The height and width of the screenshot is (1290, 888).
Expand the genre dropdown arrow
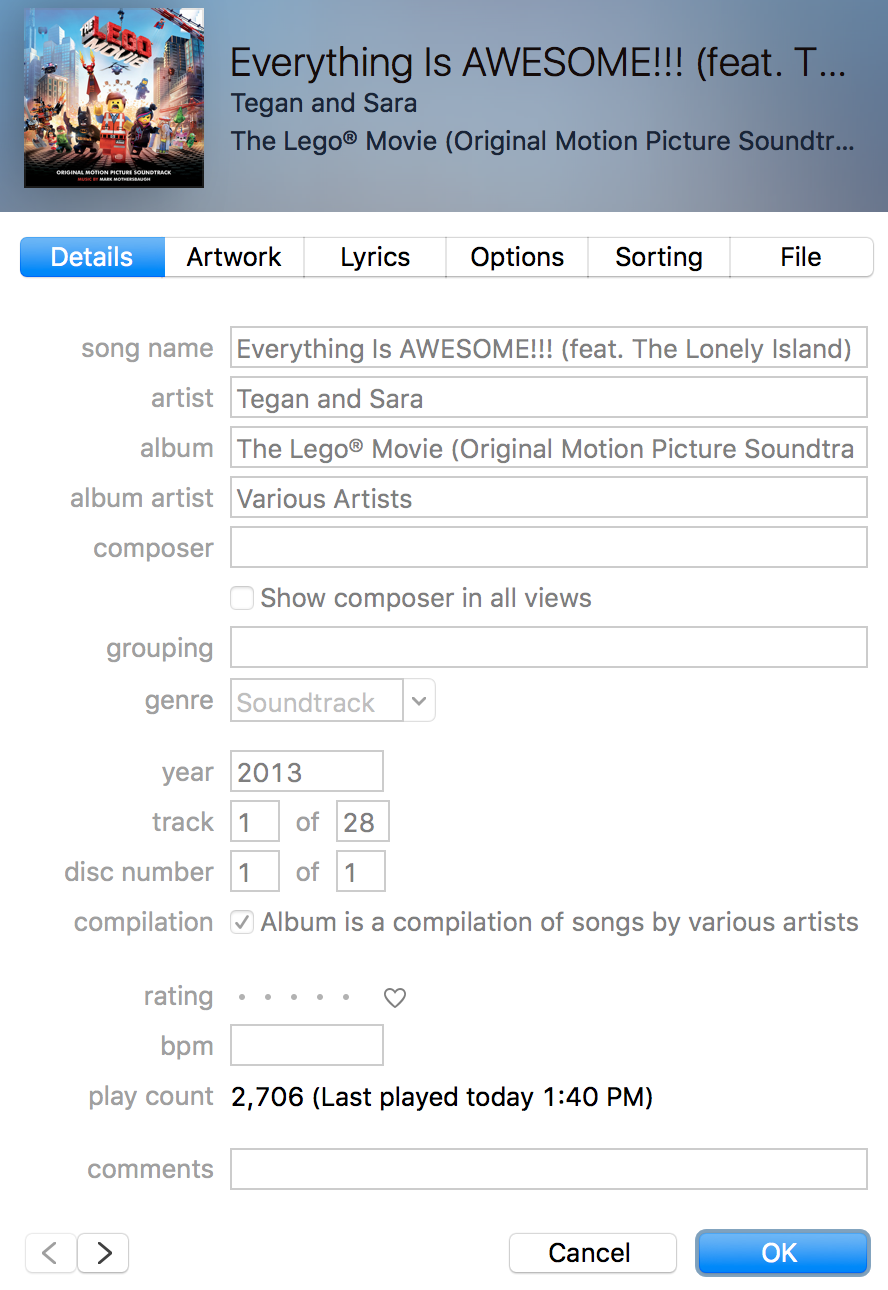[419, 701]
